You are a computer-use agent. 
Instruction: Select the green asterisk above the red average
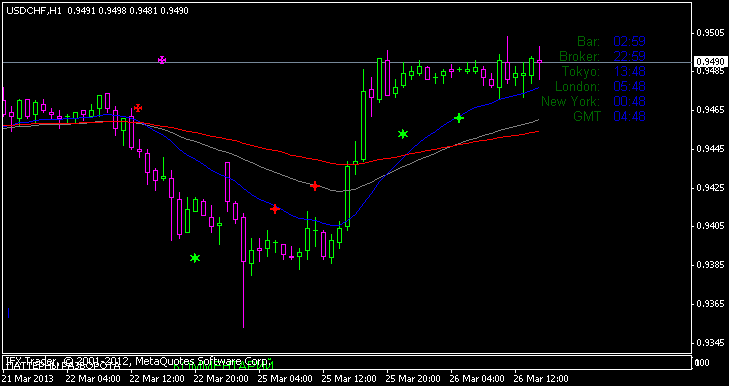[x=403, y=134]
